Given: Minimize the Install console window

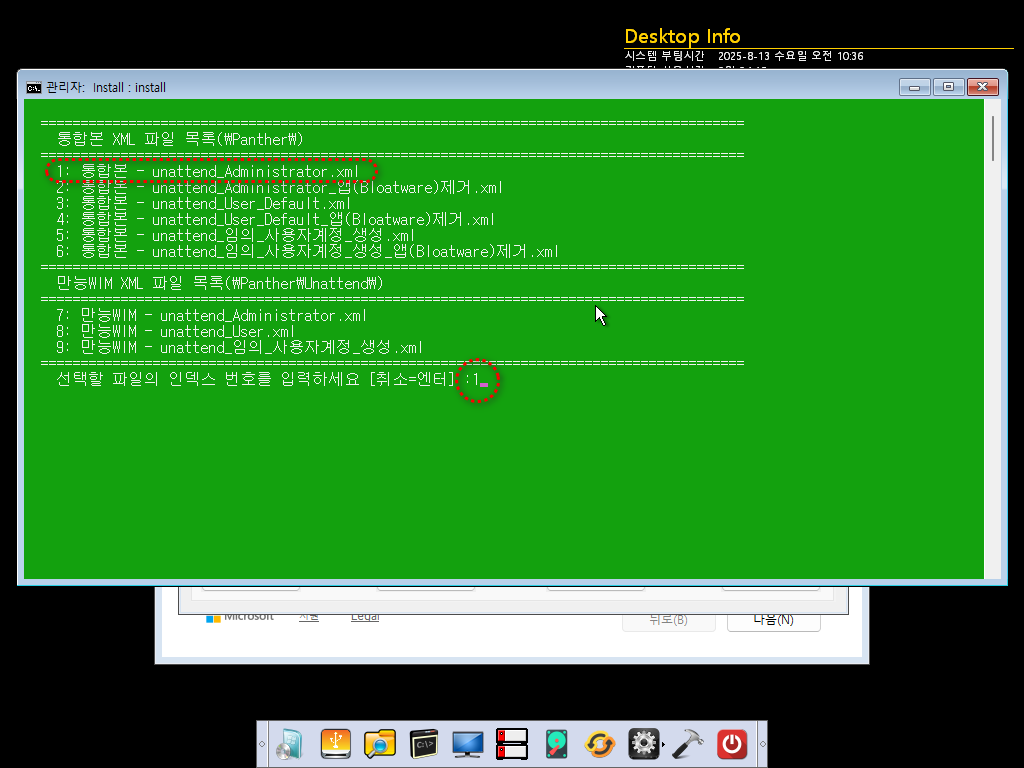Looking at the screenshot, I should pos(914,87).
